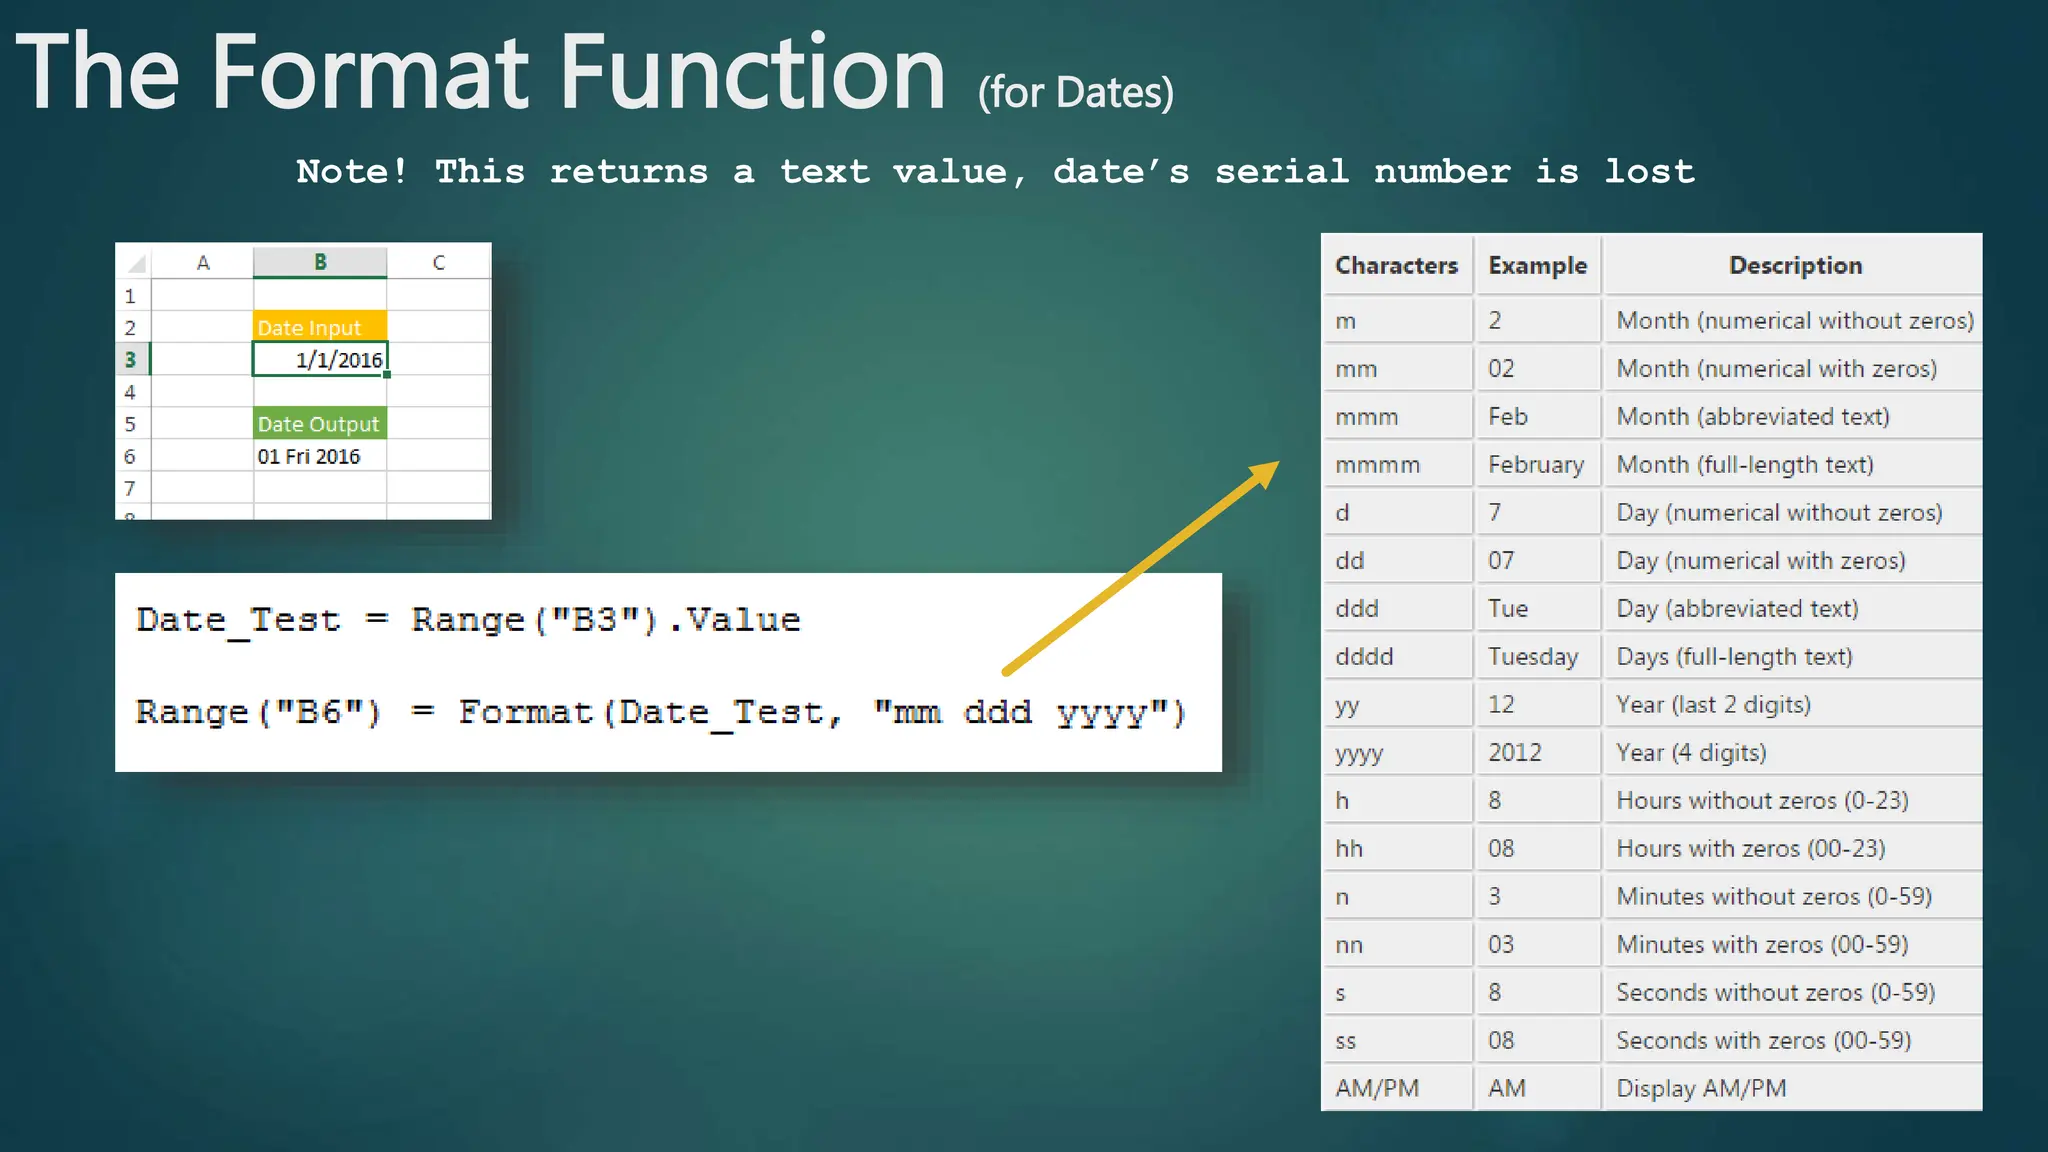Click 'Month (full-length text)' description
Viewport: 2048px width, 1152px height.
pyautogui.click(x=1795, y=464)
